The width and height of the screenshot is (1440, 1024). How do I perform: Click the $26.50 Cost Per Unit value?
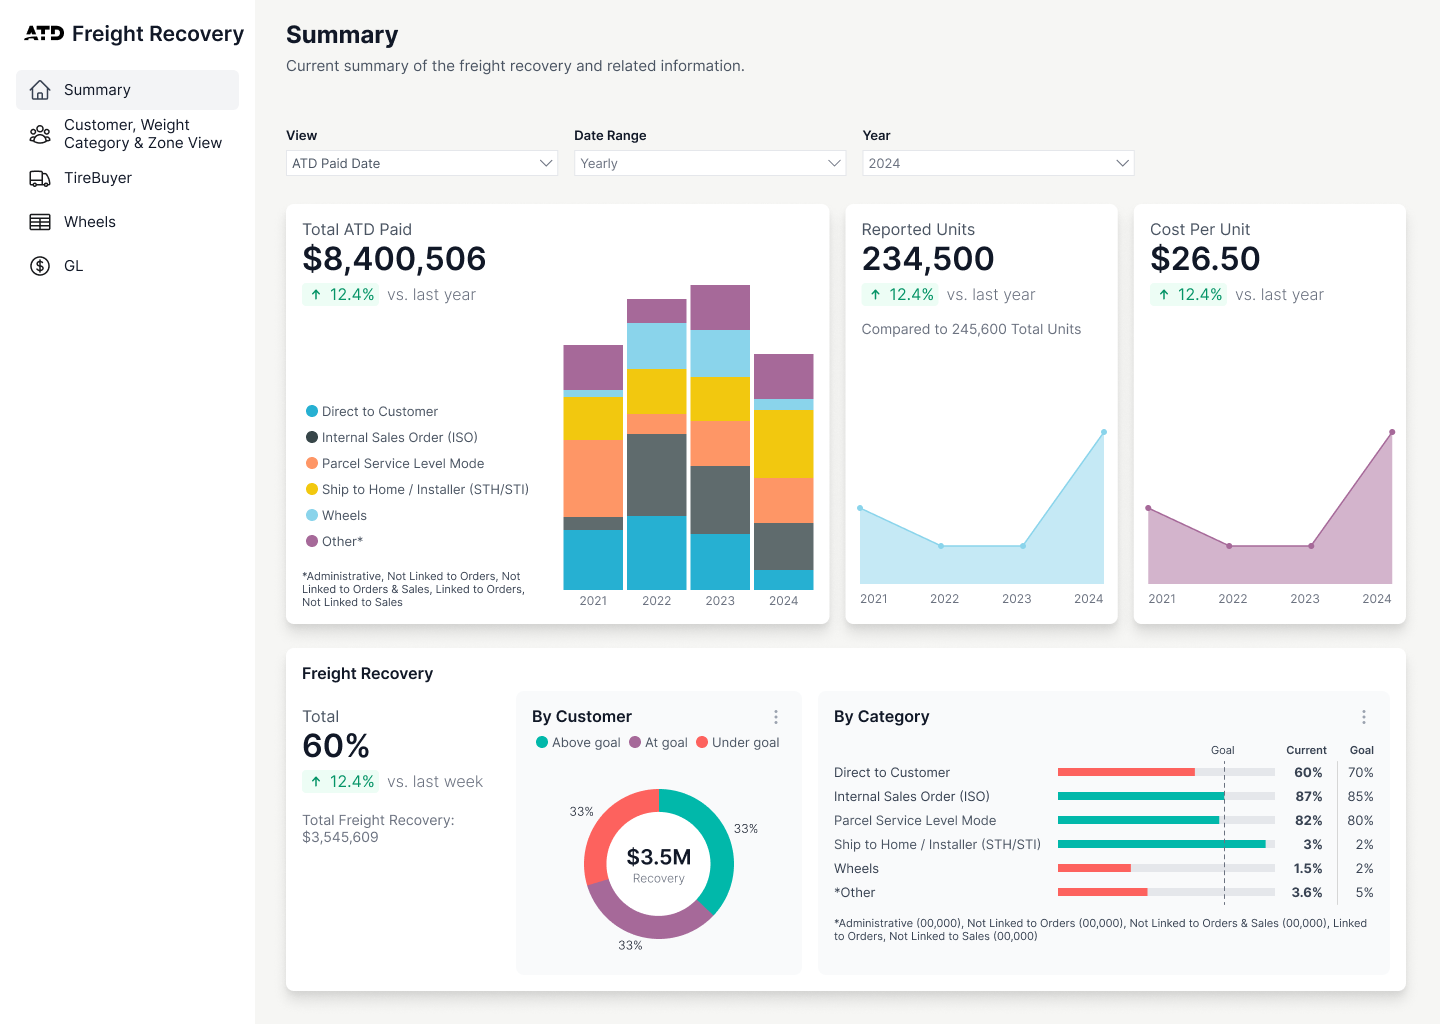(1205, 259)
